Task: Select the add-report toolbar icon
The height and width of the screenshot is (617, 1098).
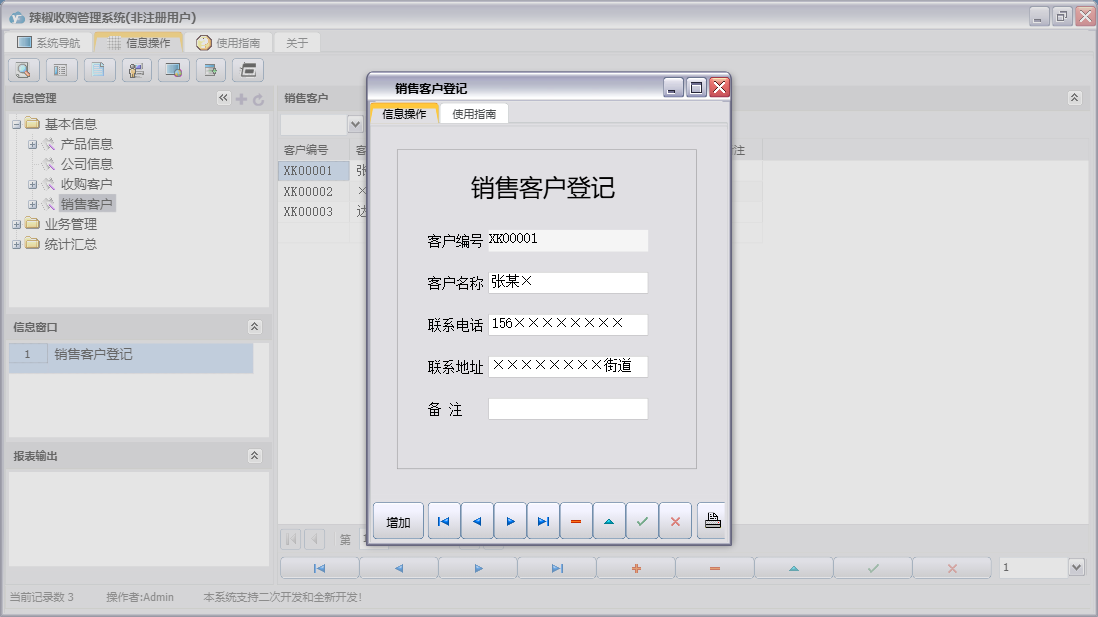Action: (211, 70)
